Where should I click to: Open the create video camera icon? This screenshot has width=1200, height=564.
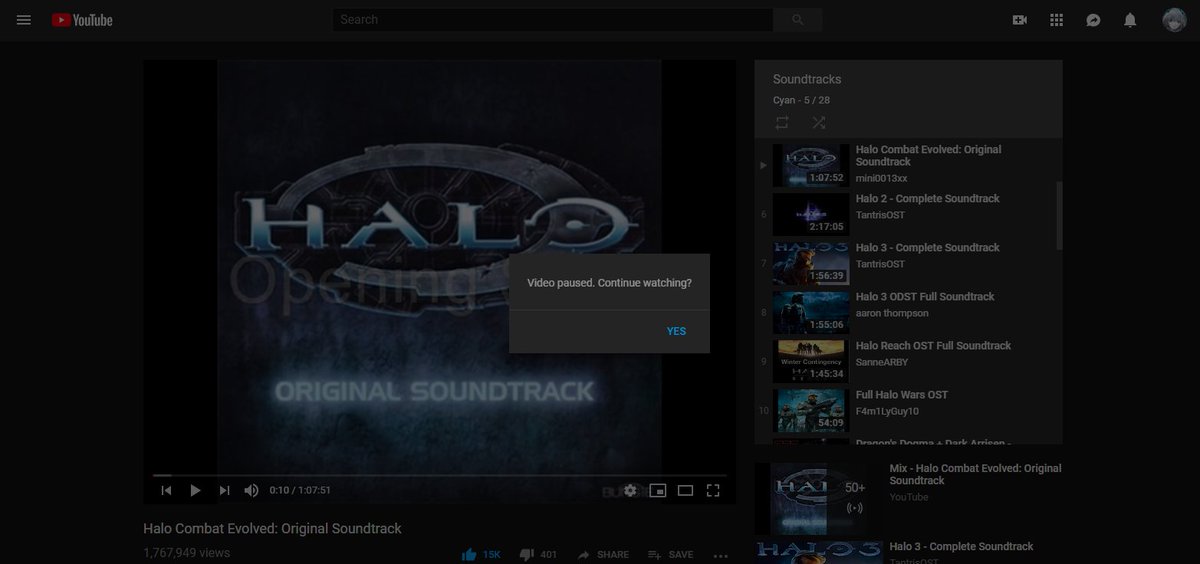click(1020, 20)
